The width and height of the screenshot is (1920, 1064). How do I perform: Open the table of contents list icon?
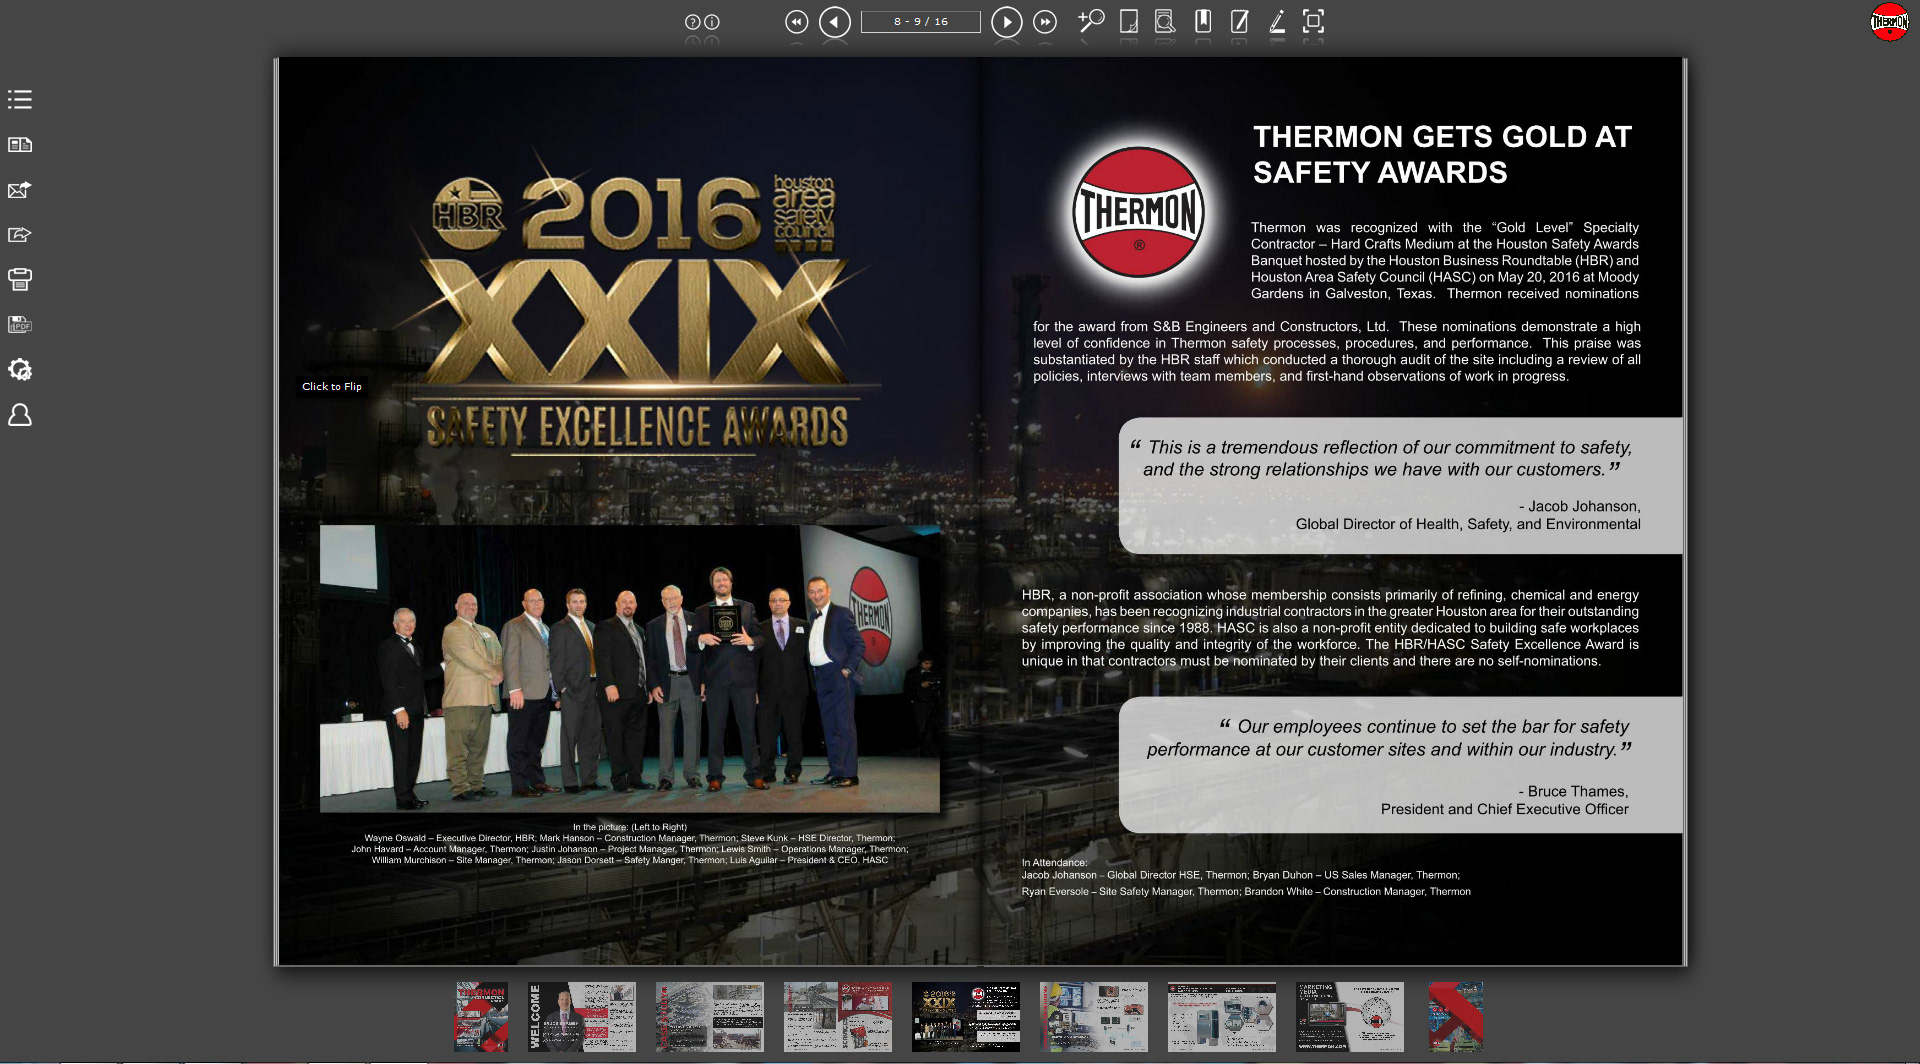tap(20, 100)
